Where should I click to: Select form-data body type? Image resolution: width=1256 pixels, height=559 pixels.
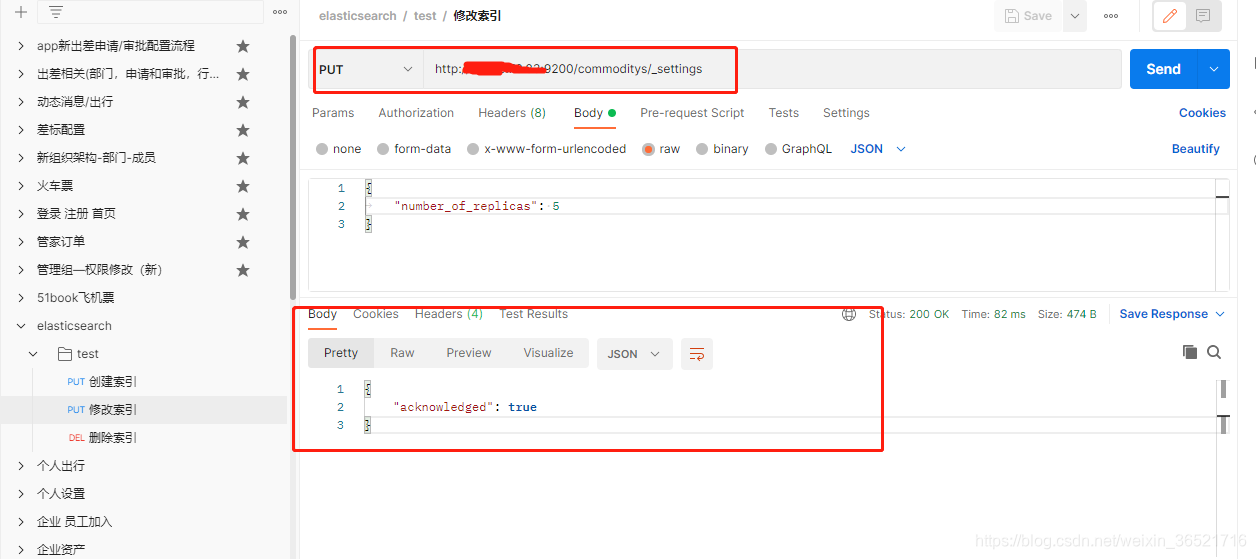click(383, 149)
